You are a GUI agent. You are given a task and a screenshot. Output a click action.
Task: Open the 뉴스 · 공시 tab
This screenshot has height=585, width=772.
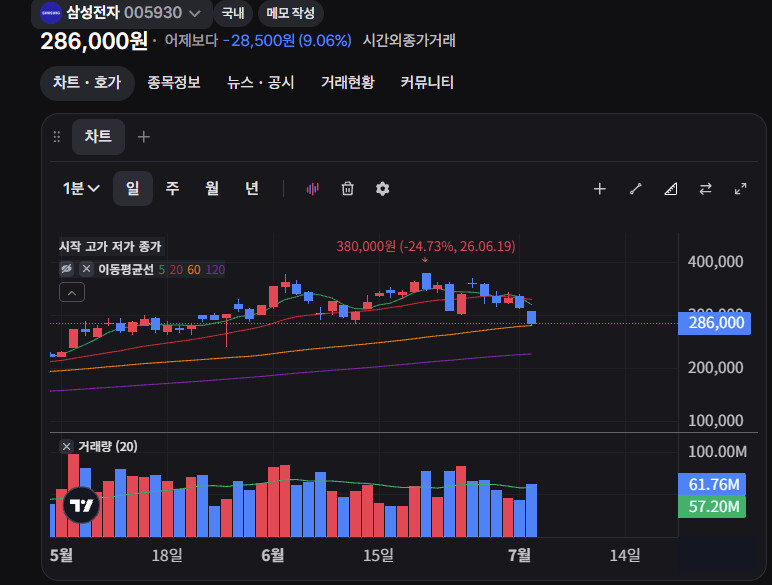(x=260, y=82)
